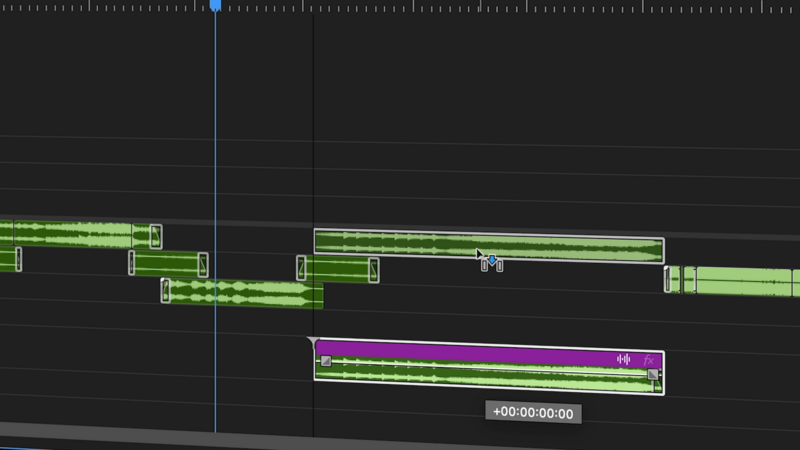
Task: Select the fade-out handle on the purple clip
Action: click(653, 374)
